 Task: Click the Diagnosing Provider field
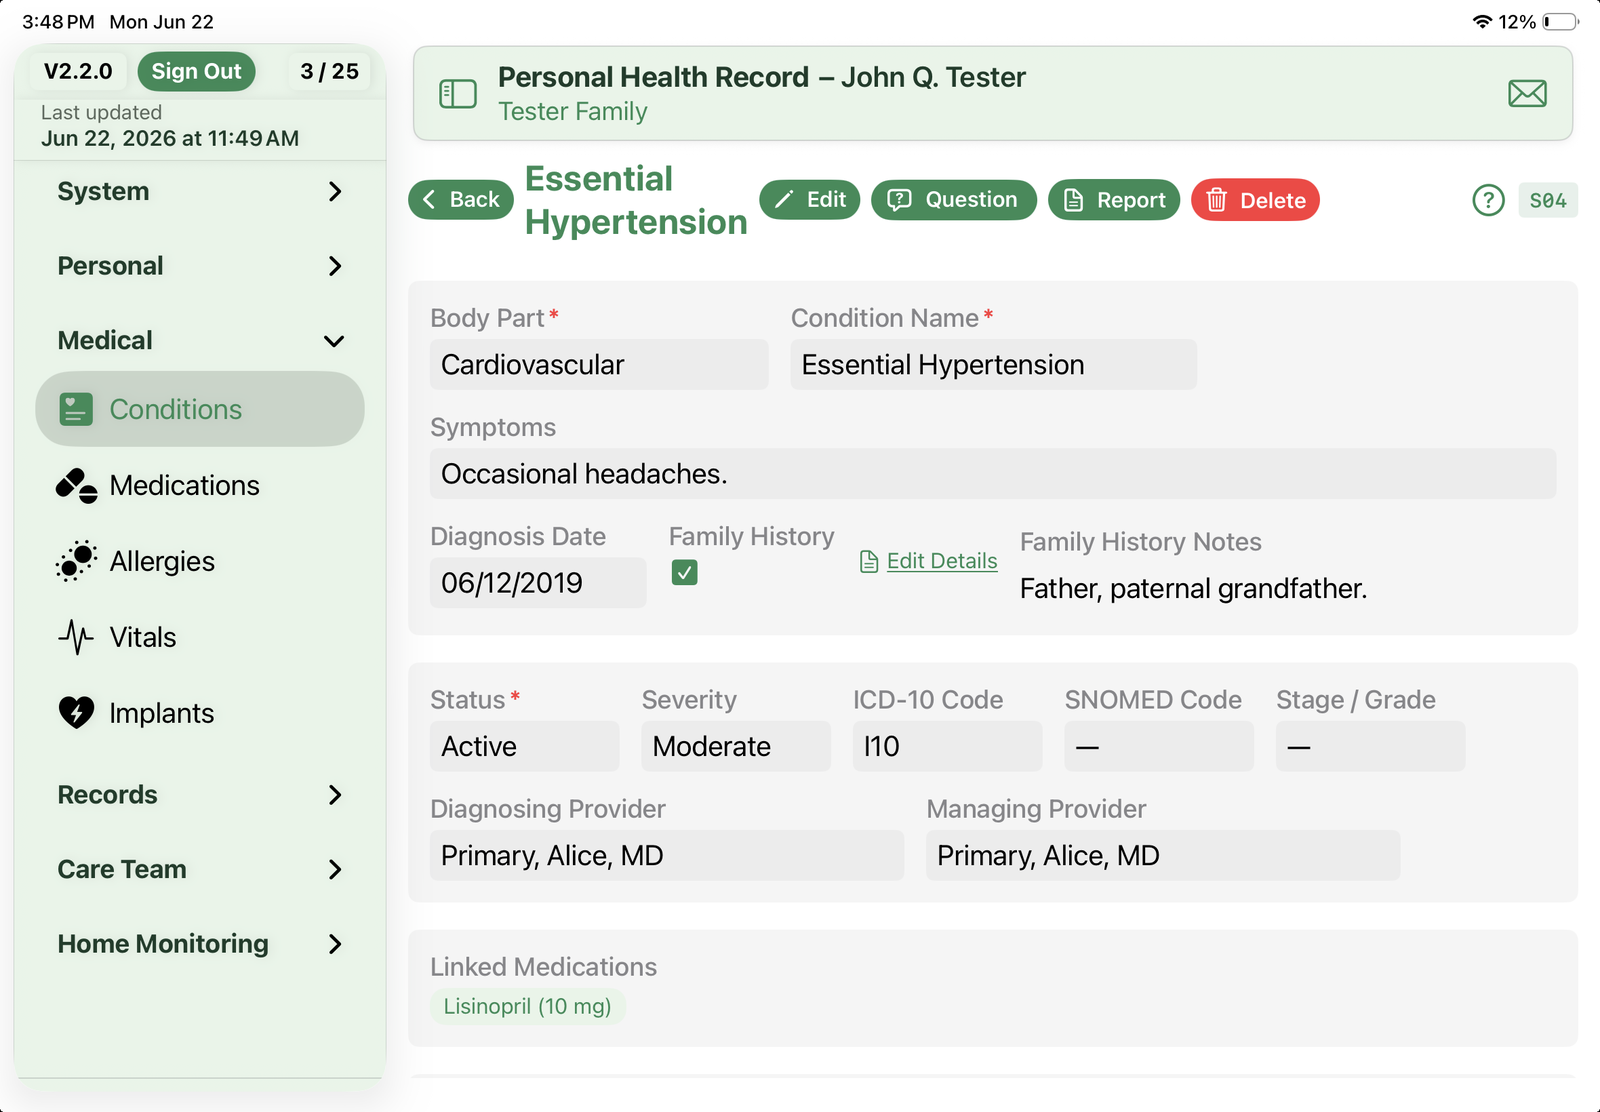point(667,855)
